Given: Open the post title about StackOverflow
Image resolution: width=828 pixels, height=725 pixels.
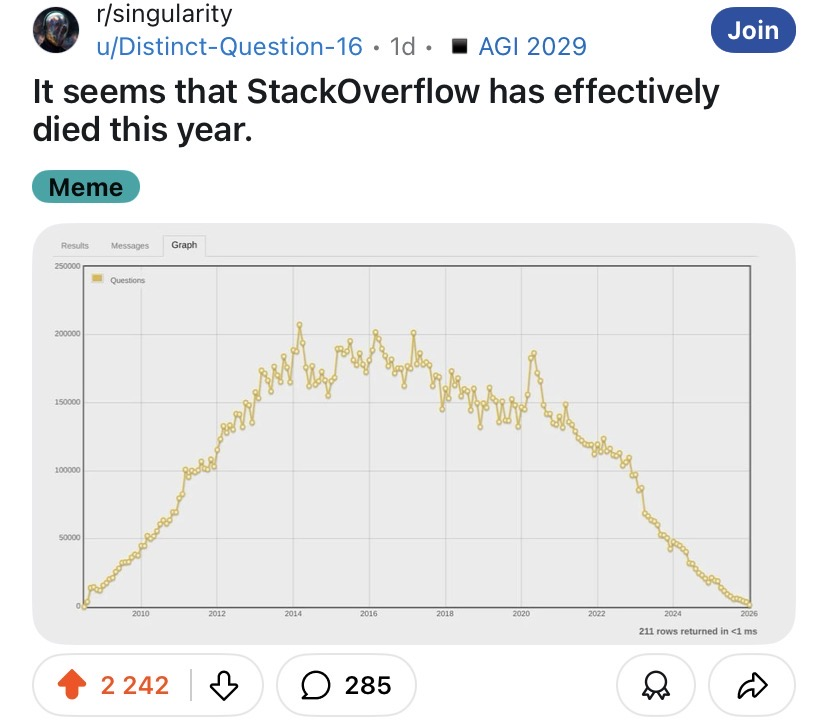Looking at the screenshot, I should tap(375, 110).
